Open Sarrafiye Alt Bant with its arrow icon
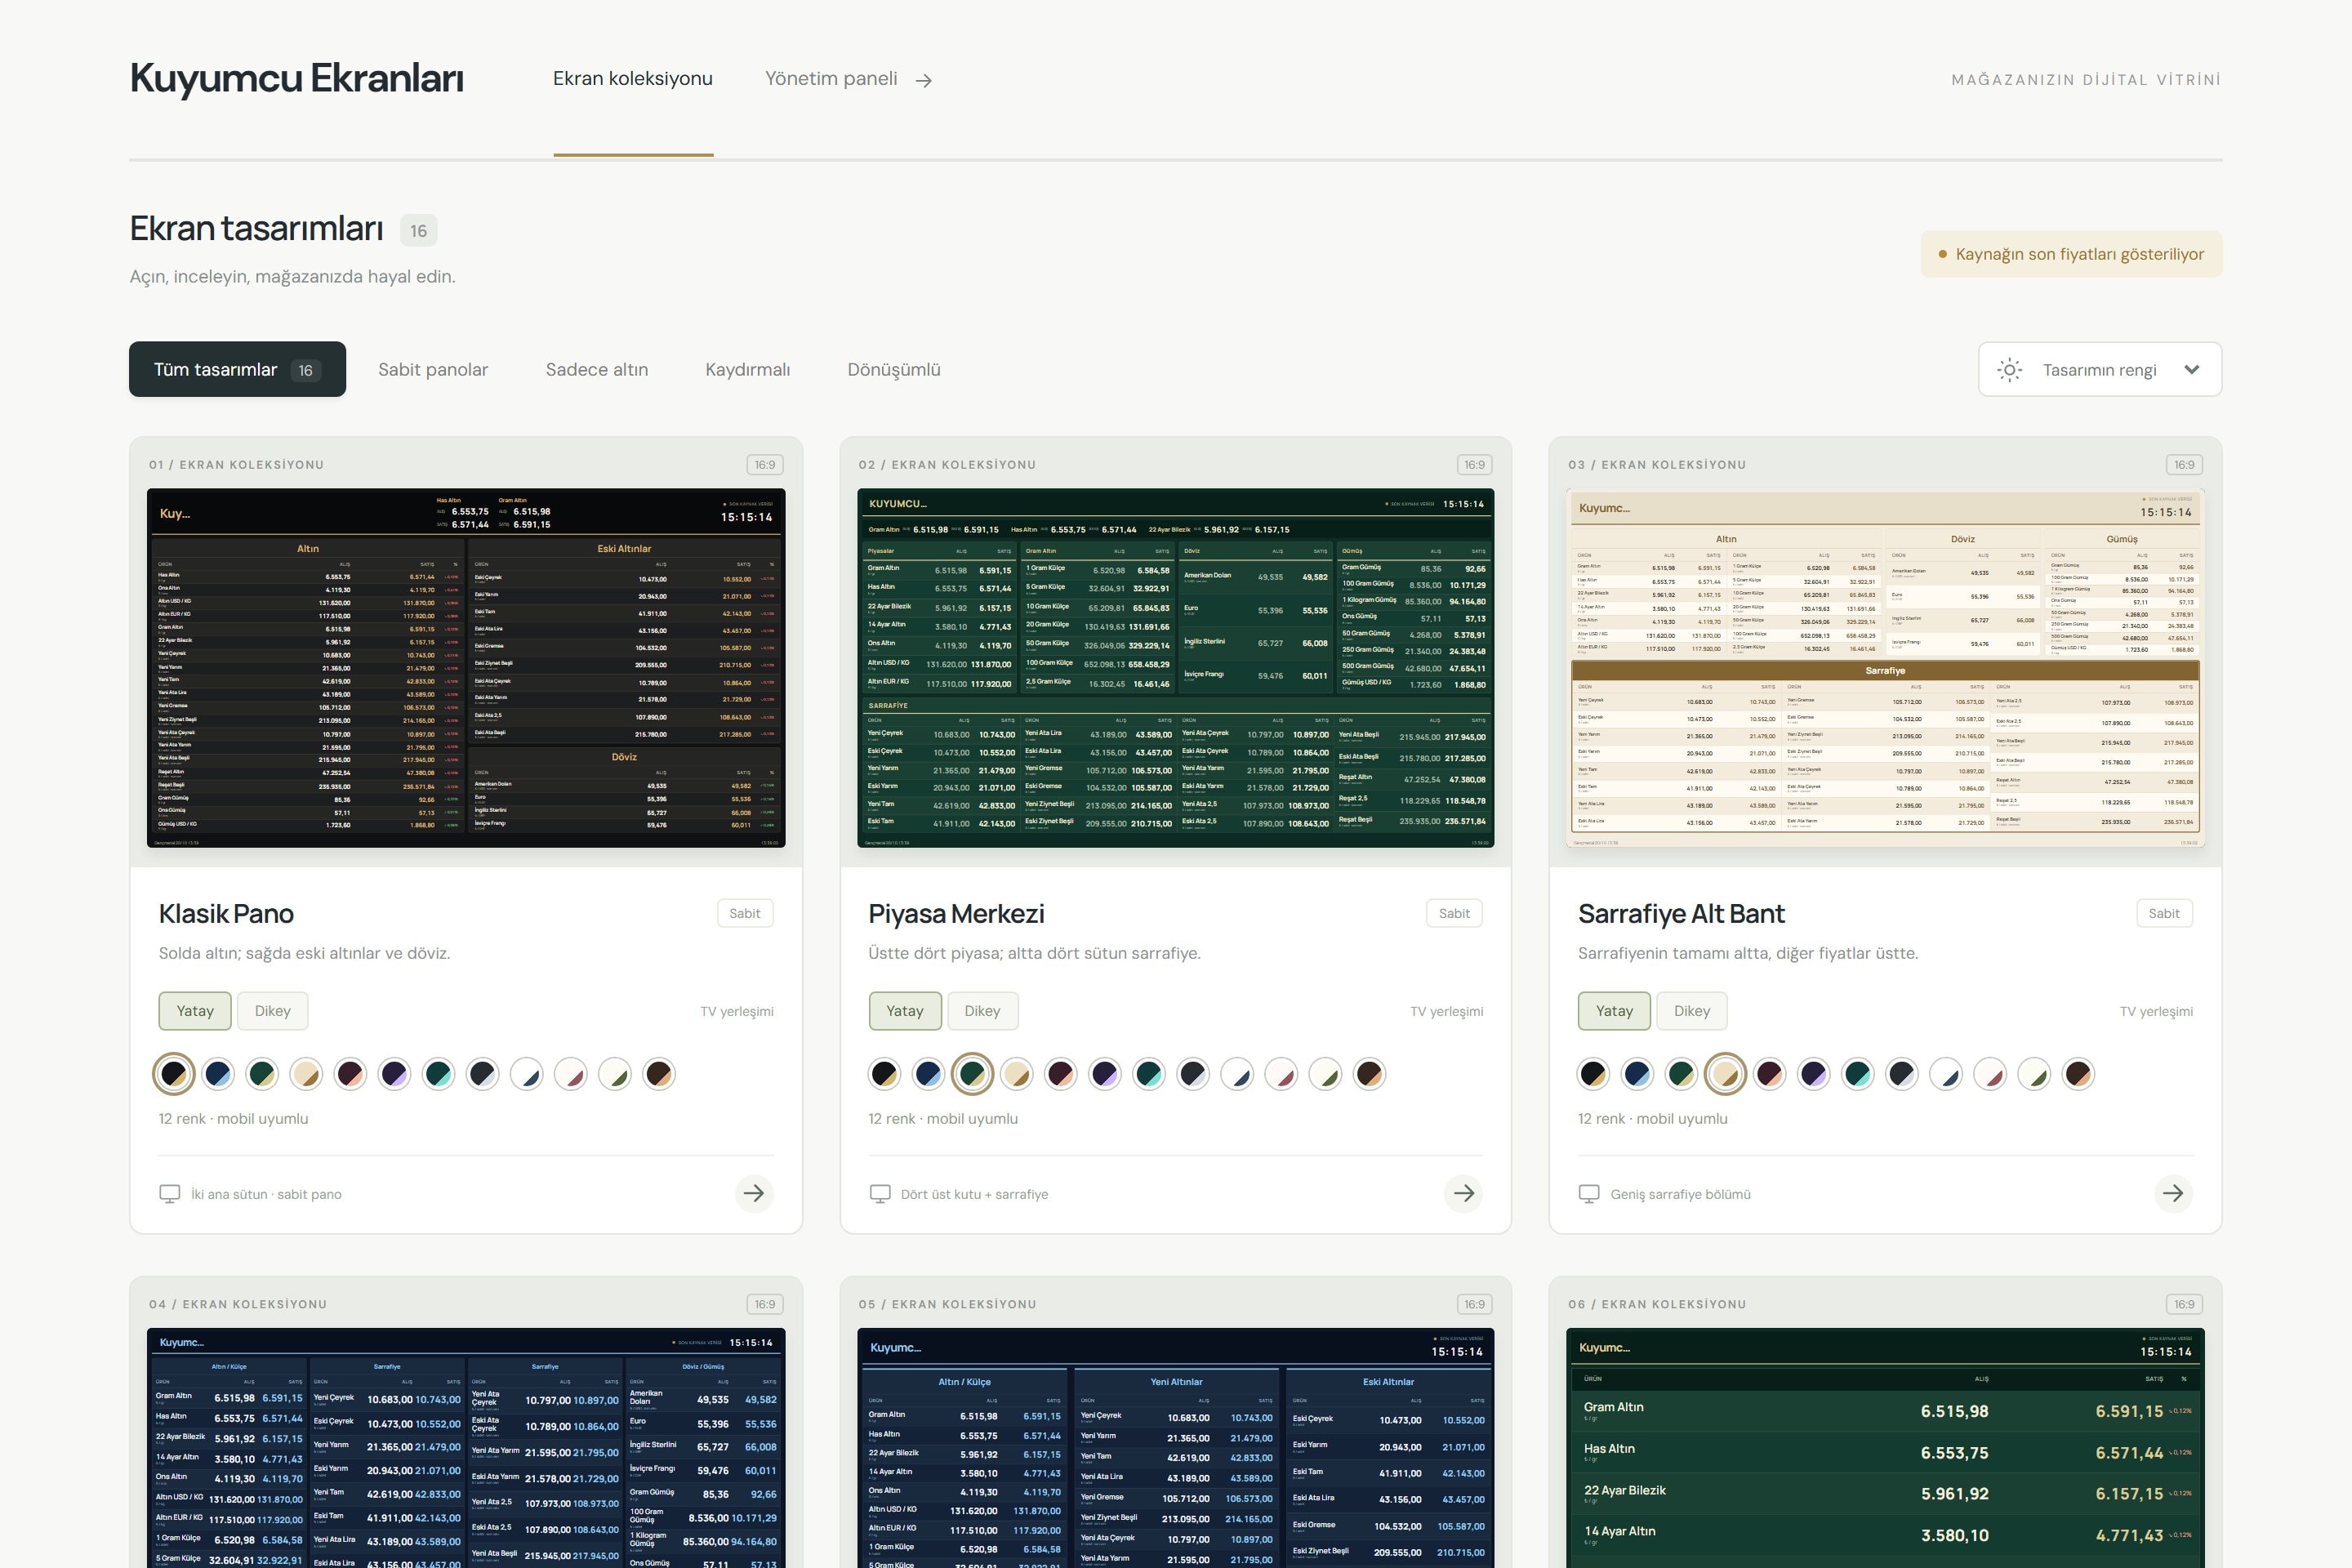 [x=2173, y=1193]
